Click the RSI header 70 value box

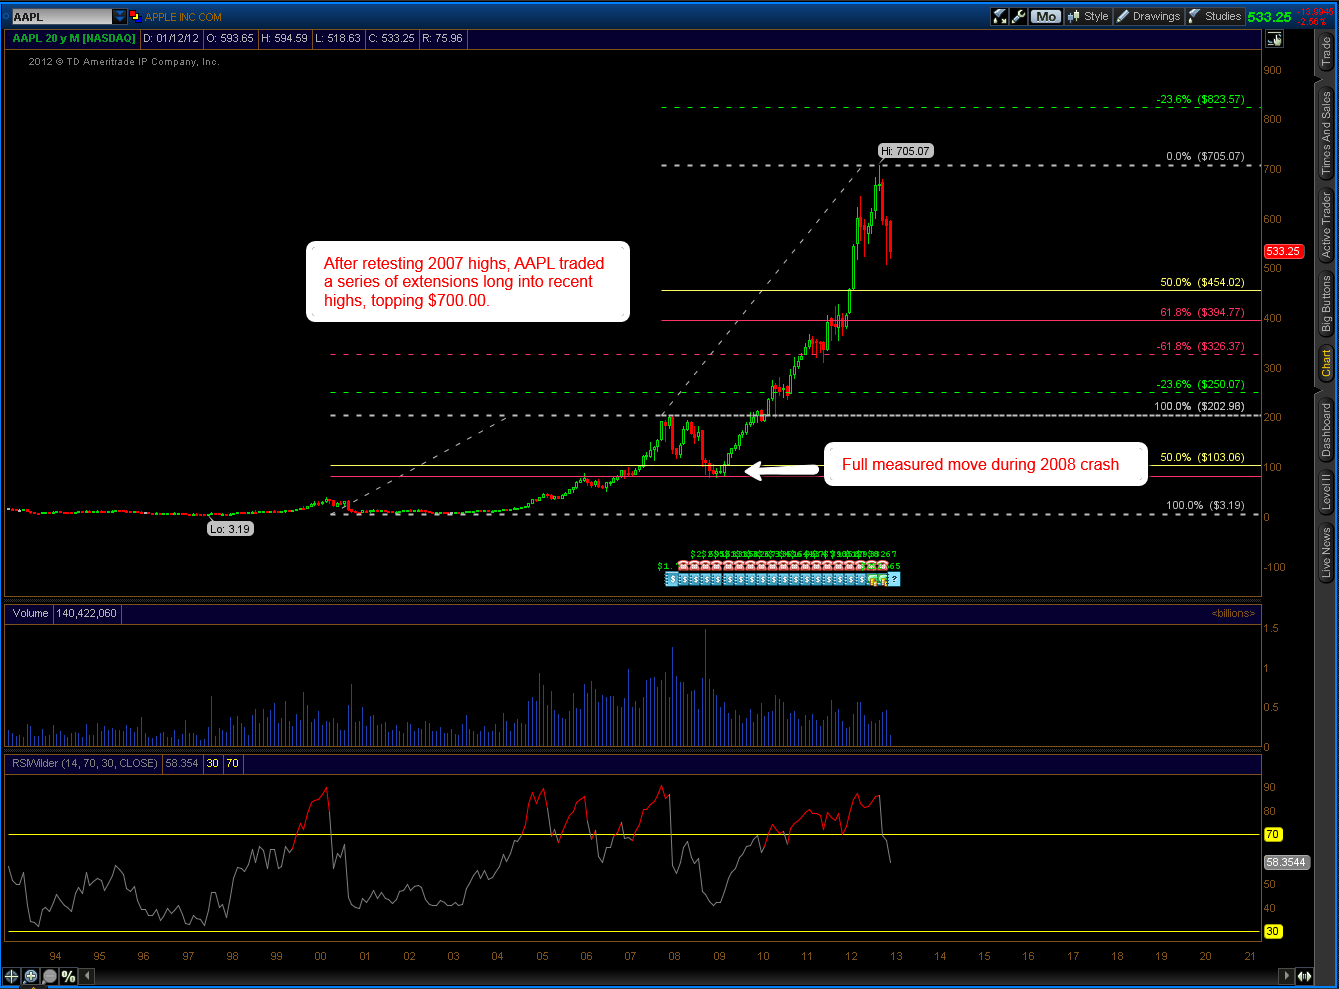(x=232, y=763)
